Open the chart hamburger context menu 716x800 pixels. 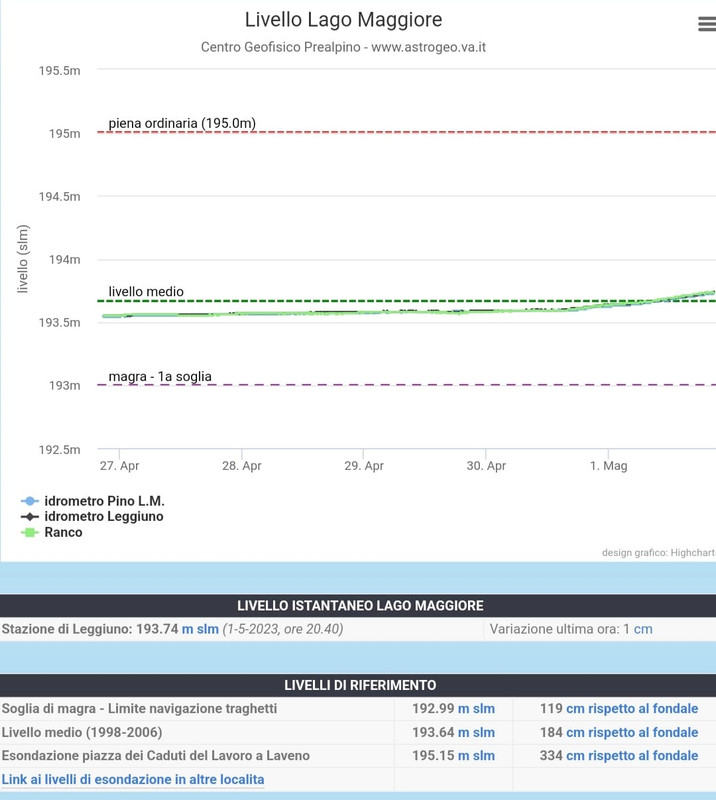(707, 23)
